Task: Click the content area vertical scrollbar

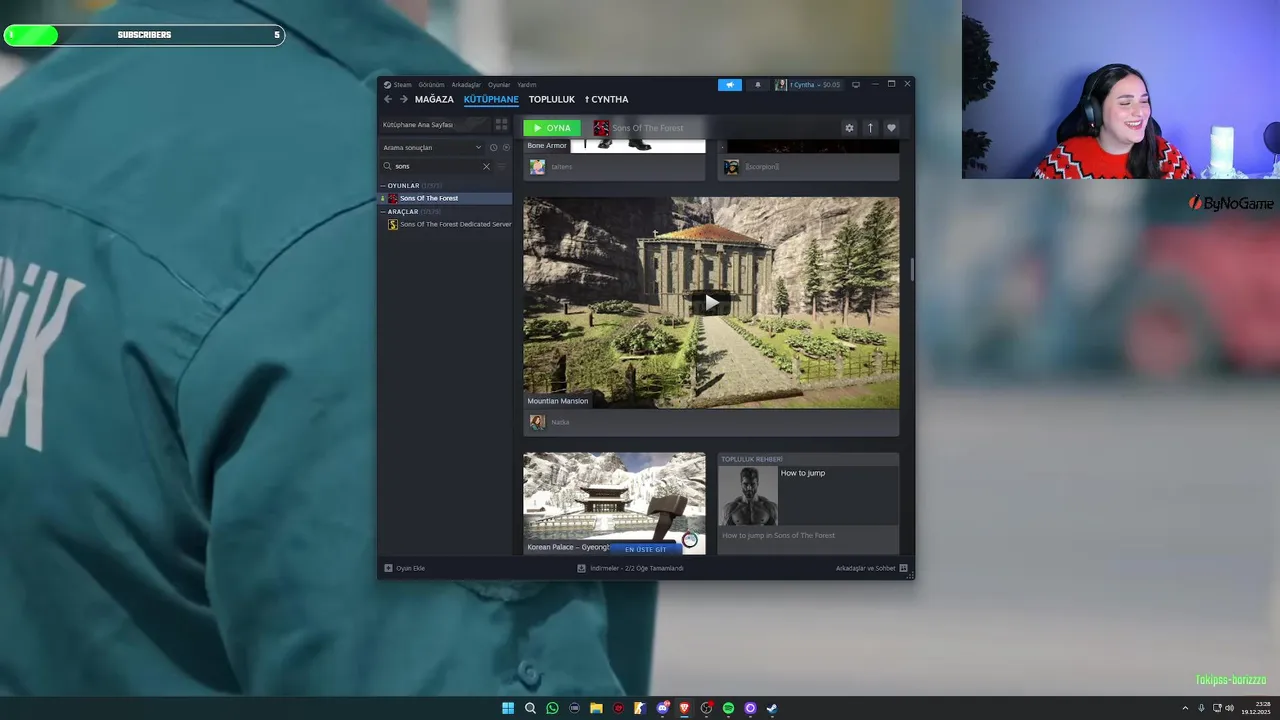Action: click(x=911, y=269)
